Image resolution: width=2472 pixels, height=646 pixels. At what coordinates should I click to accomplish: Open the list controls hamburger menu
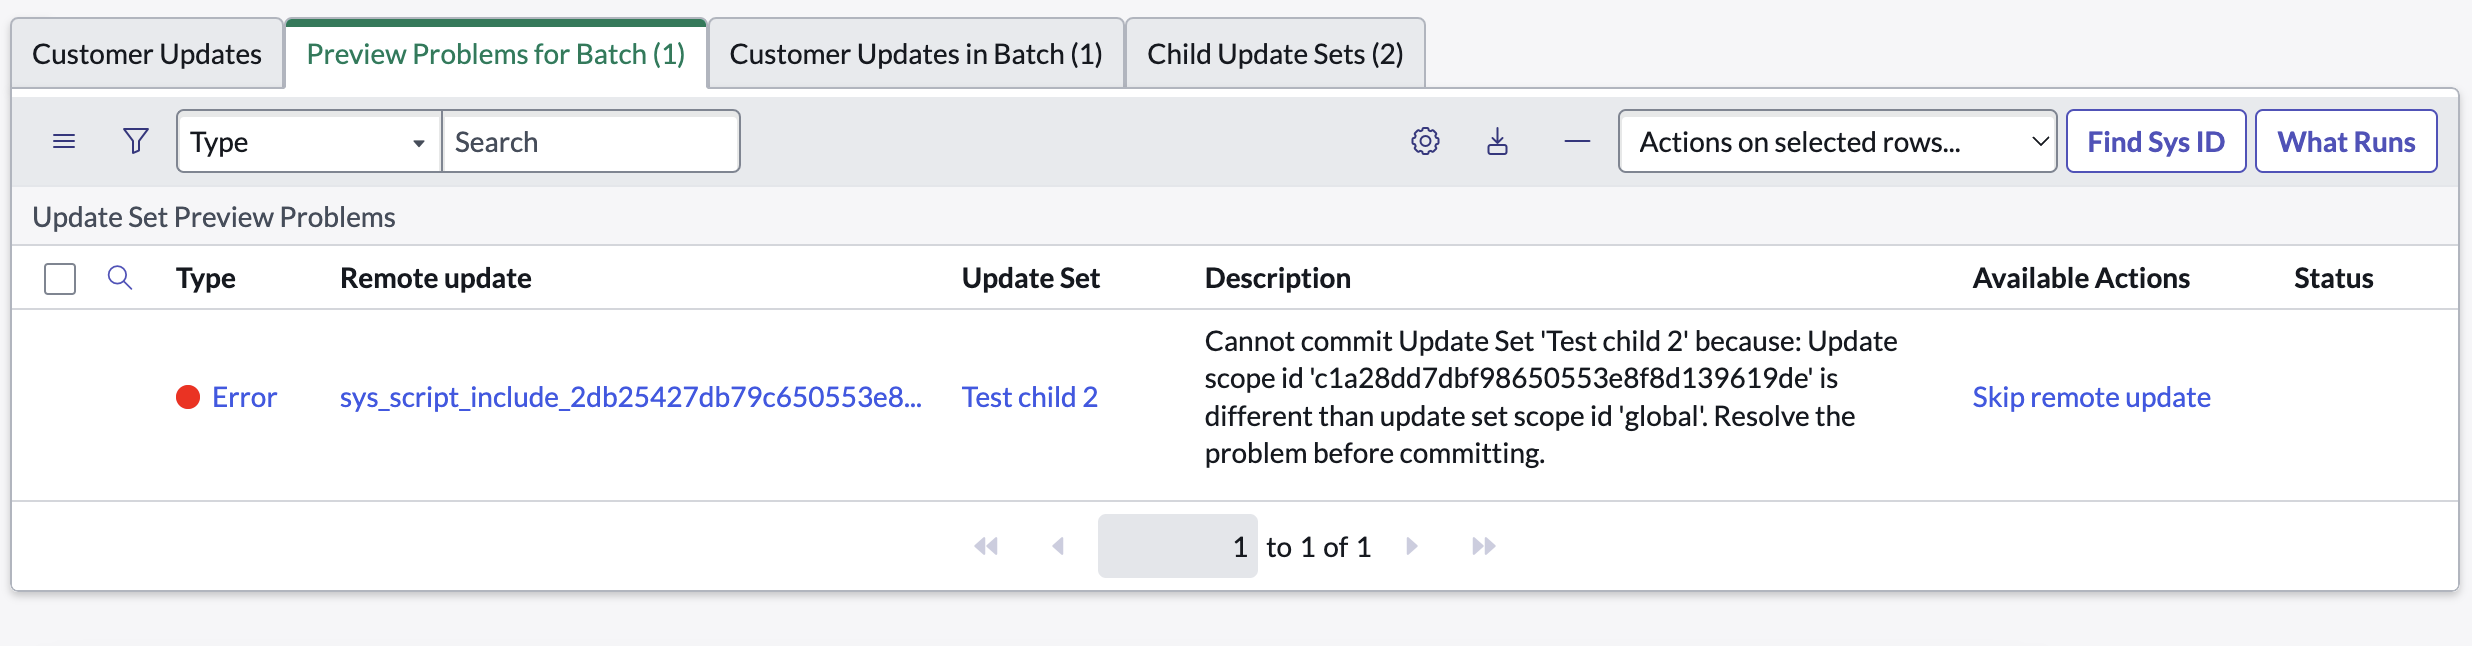tap(64, 141)
